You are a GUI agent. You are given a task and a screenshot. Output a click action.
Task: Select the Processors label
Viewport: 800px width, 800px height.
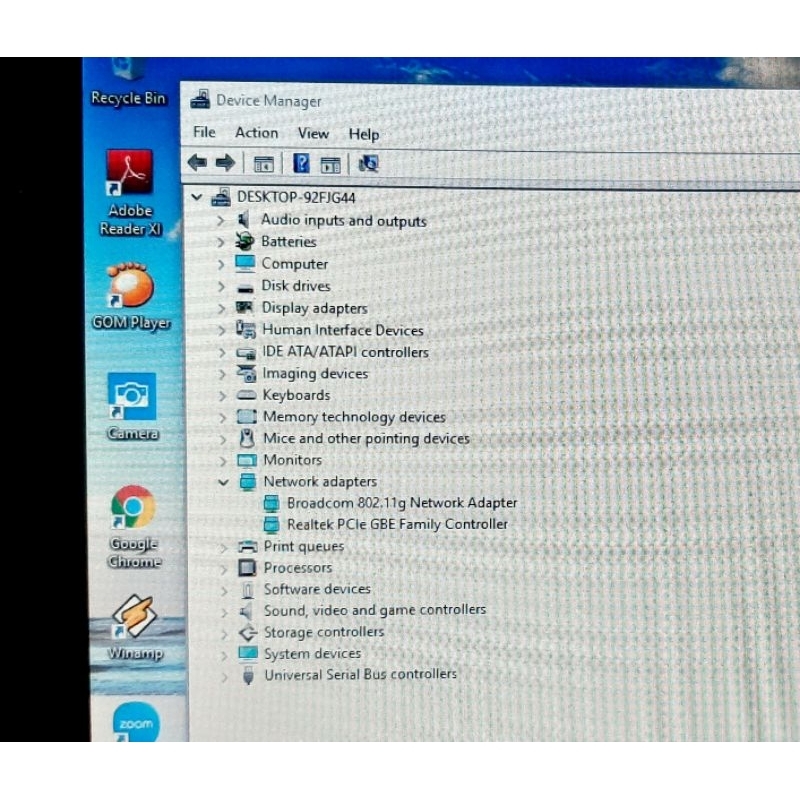point(298,567)
